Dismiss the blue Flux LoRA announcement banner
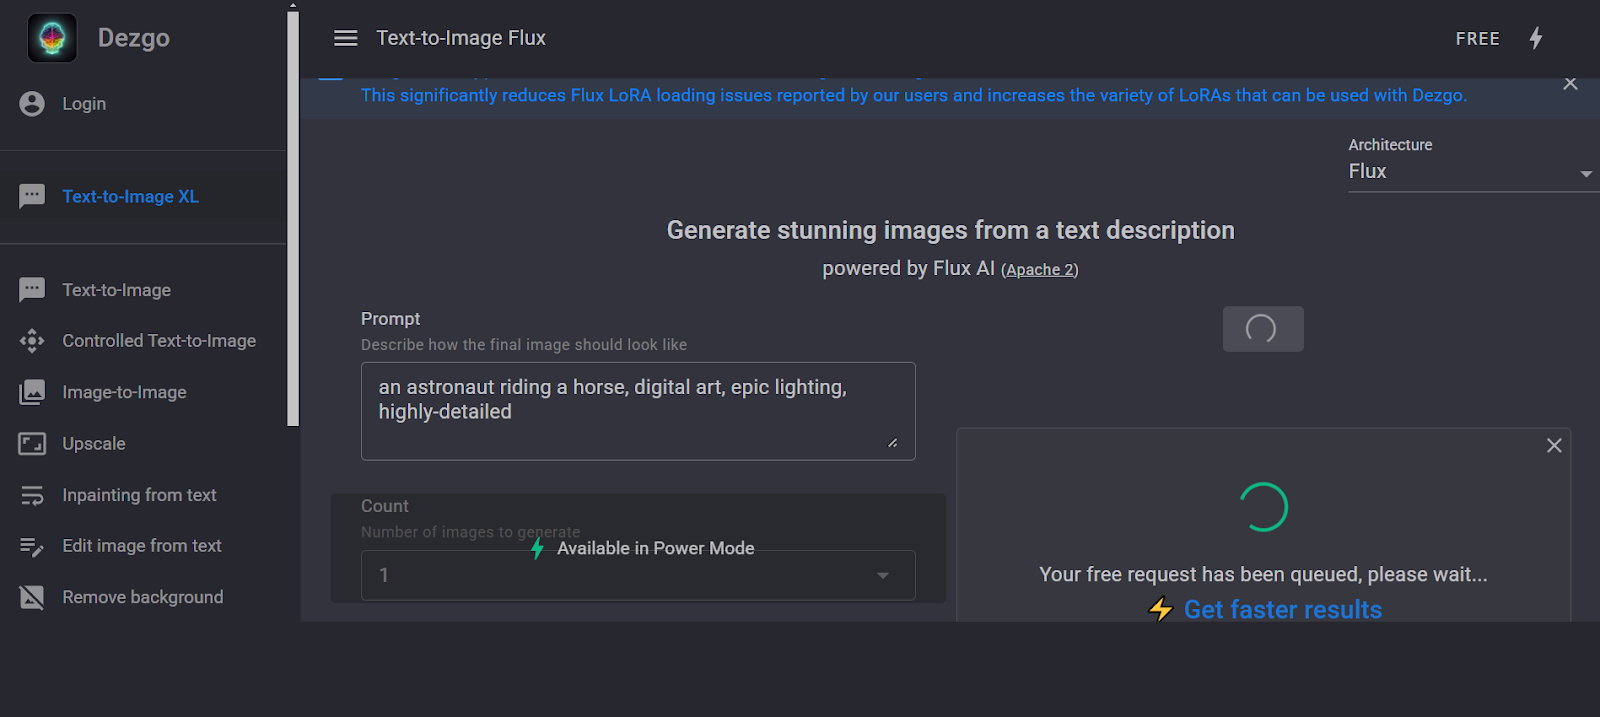The width and height of the screenshot is (1600, 717). [x=1570, y=84]
